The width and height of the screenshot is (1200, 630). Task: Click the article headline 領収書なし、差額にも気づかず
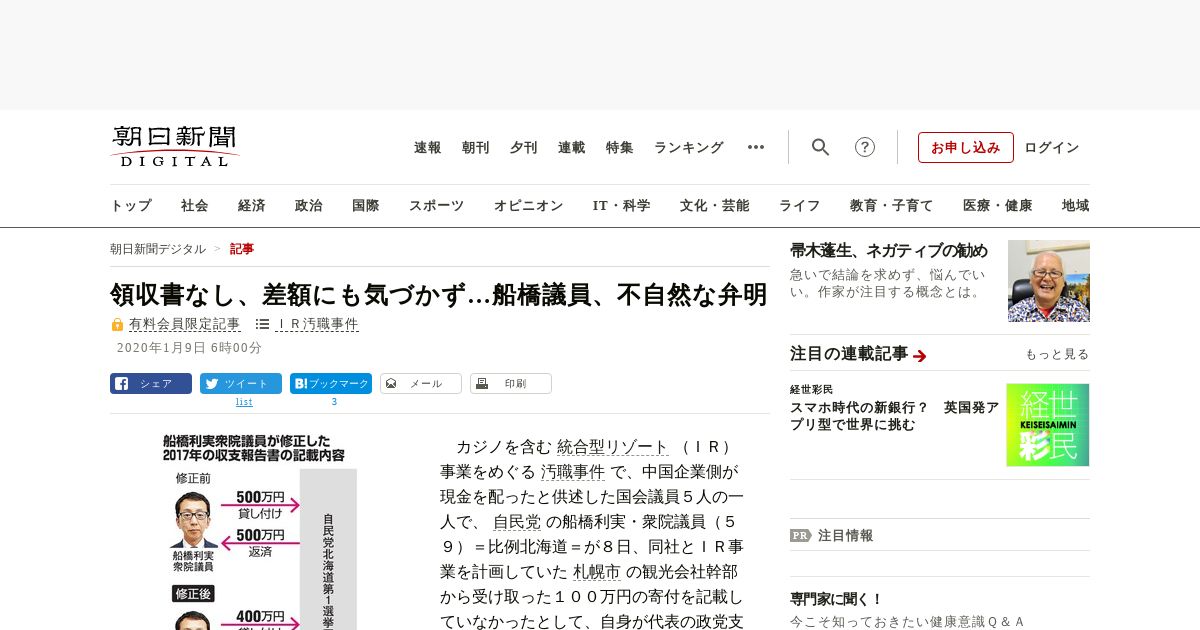click(439, 294)
